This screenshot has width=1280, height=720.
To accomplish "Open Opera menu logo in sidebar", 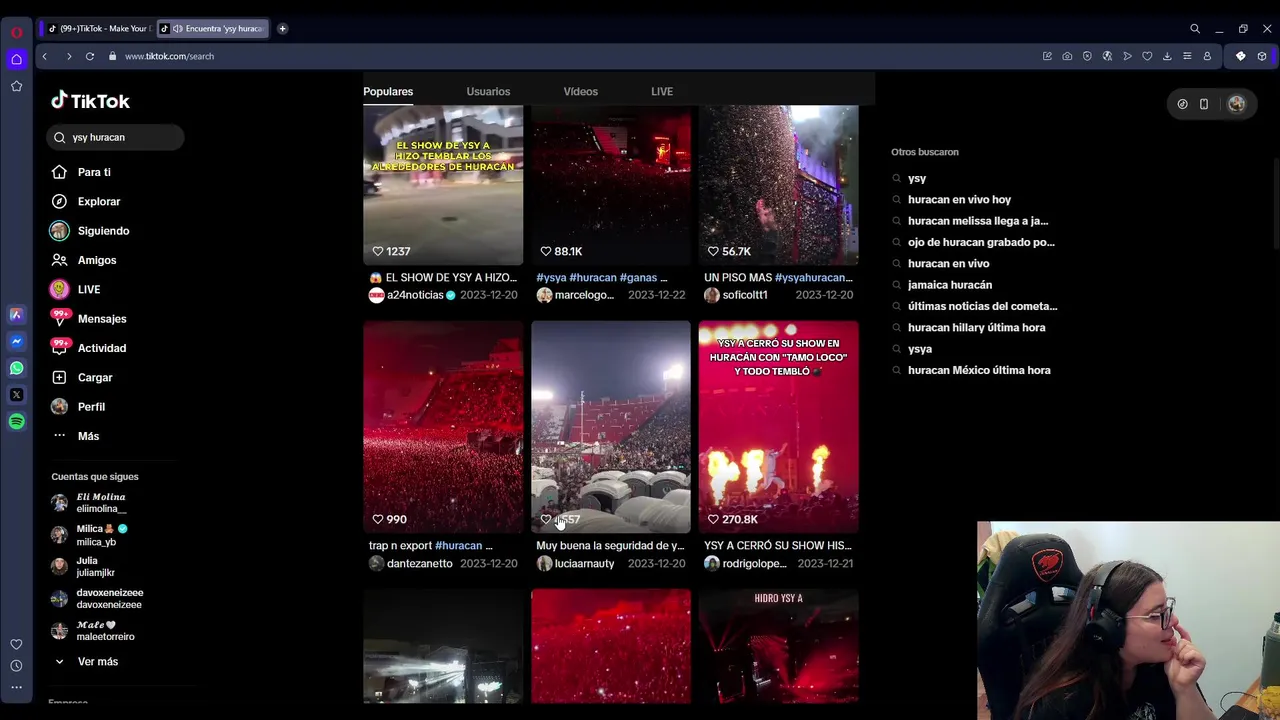I will (16, 32).
